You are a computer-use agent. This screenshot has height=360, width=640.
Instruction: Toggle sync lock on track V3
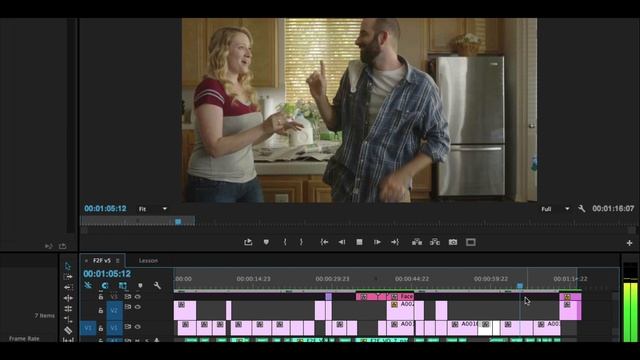tap(128, 297)
